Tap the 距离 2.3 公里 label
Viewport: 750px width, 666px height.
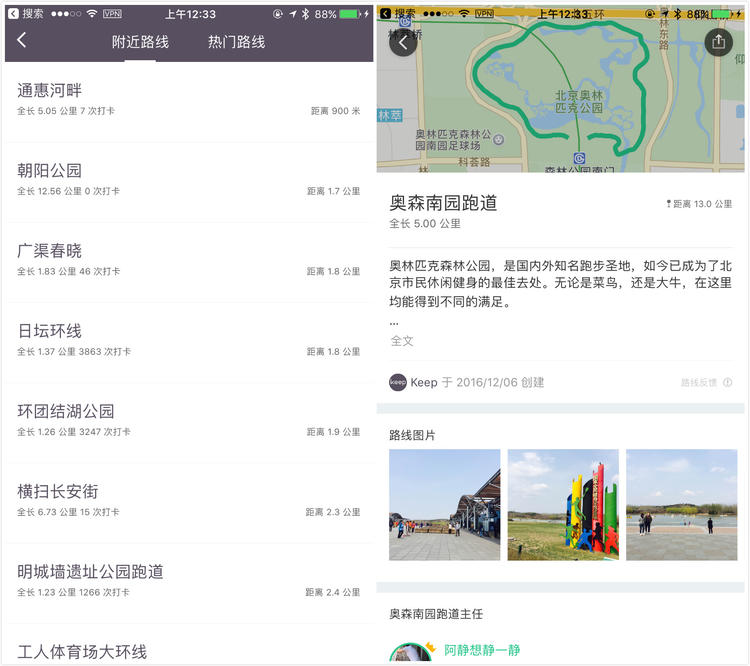(x=333, y=512)
